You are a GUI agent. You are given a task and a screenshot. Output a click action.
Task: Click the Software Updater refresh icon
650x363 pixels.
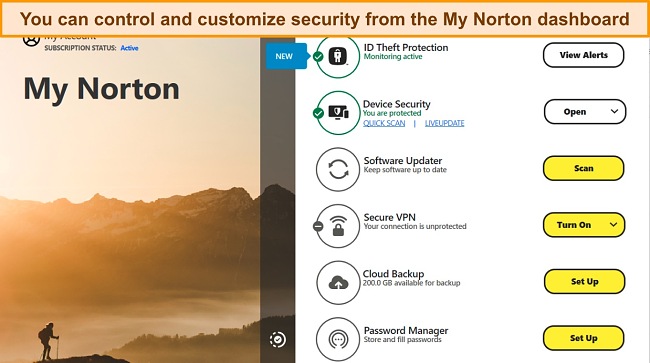click(338, 169)
